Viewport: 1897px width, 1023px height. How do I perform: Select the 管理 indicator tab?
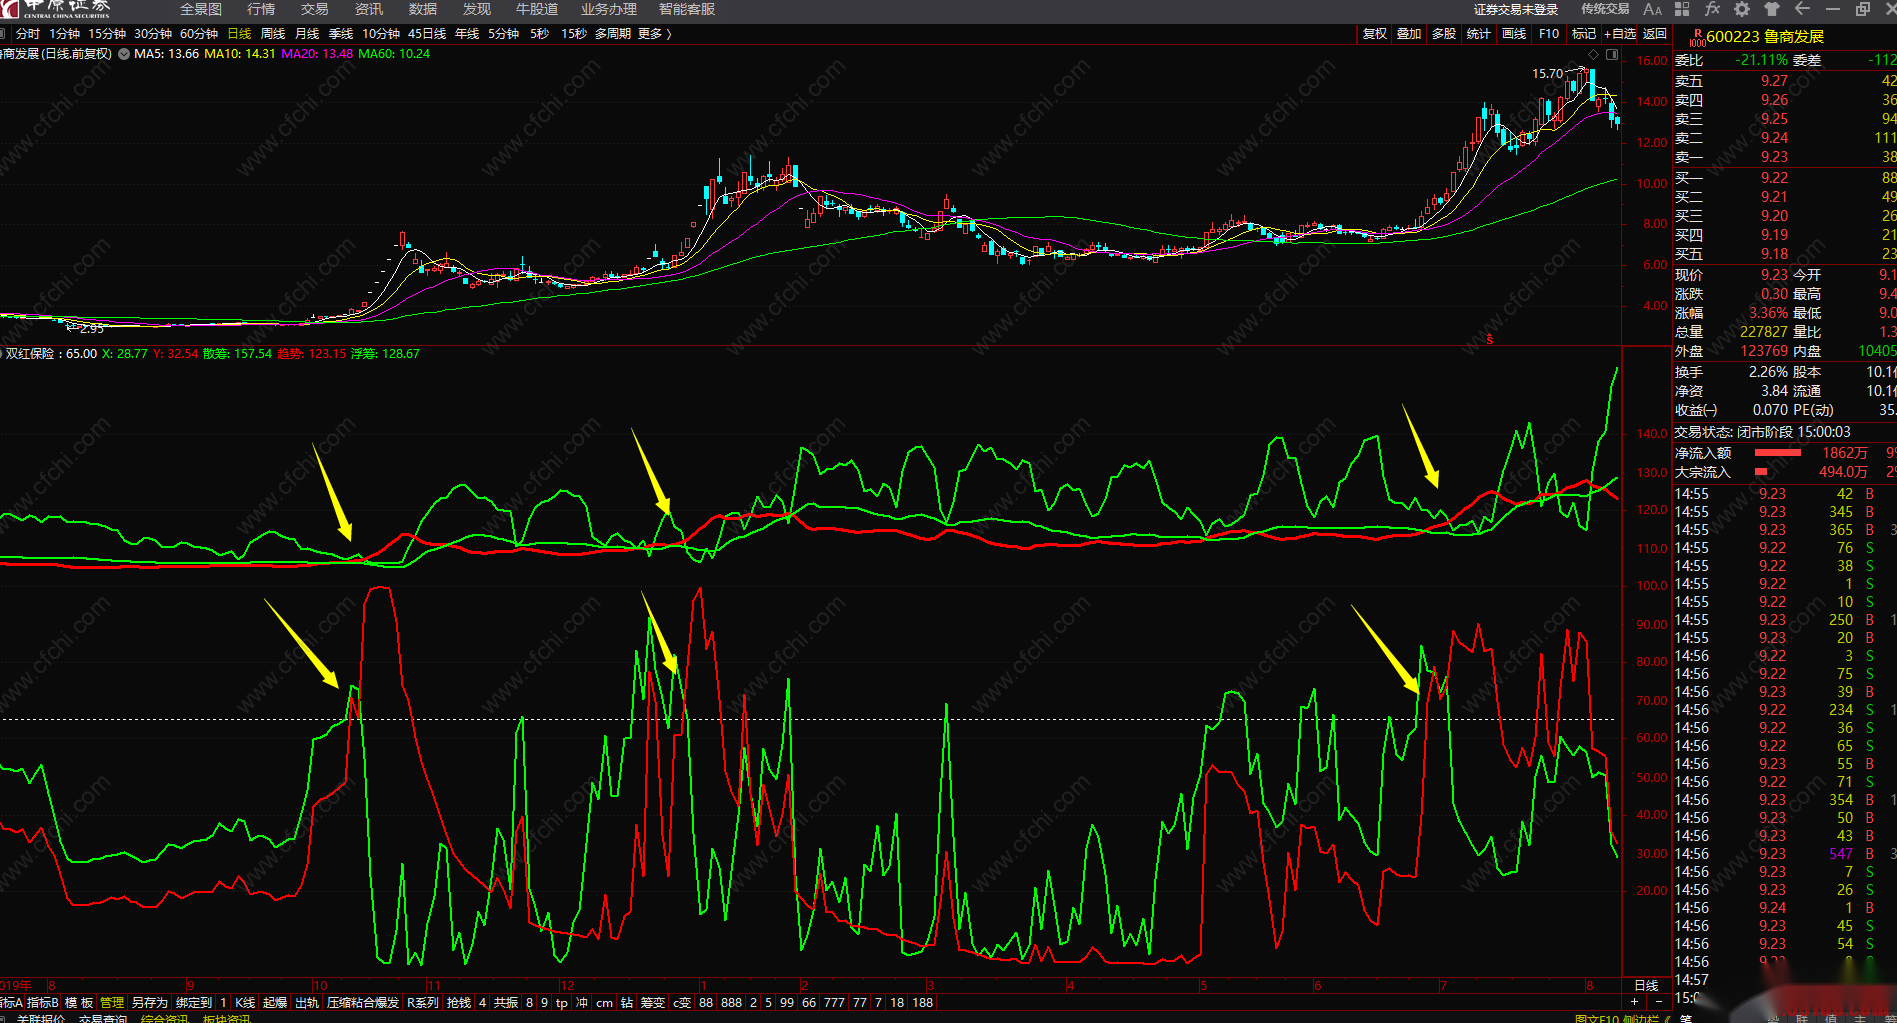(112, 1002)
